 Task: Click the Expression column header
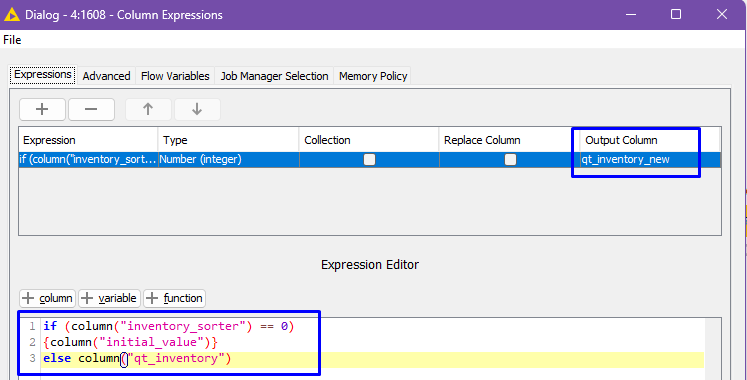coord(88,140)
